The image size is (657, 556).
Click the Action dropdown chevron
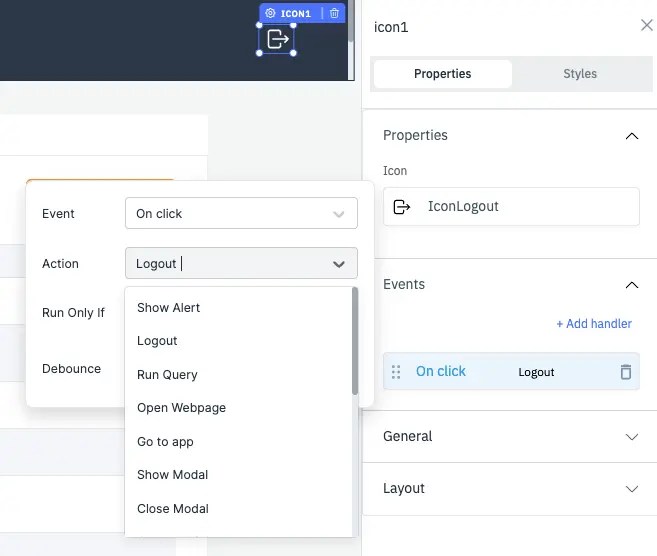coord(338,264)
